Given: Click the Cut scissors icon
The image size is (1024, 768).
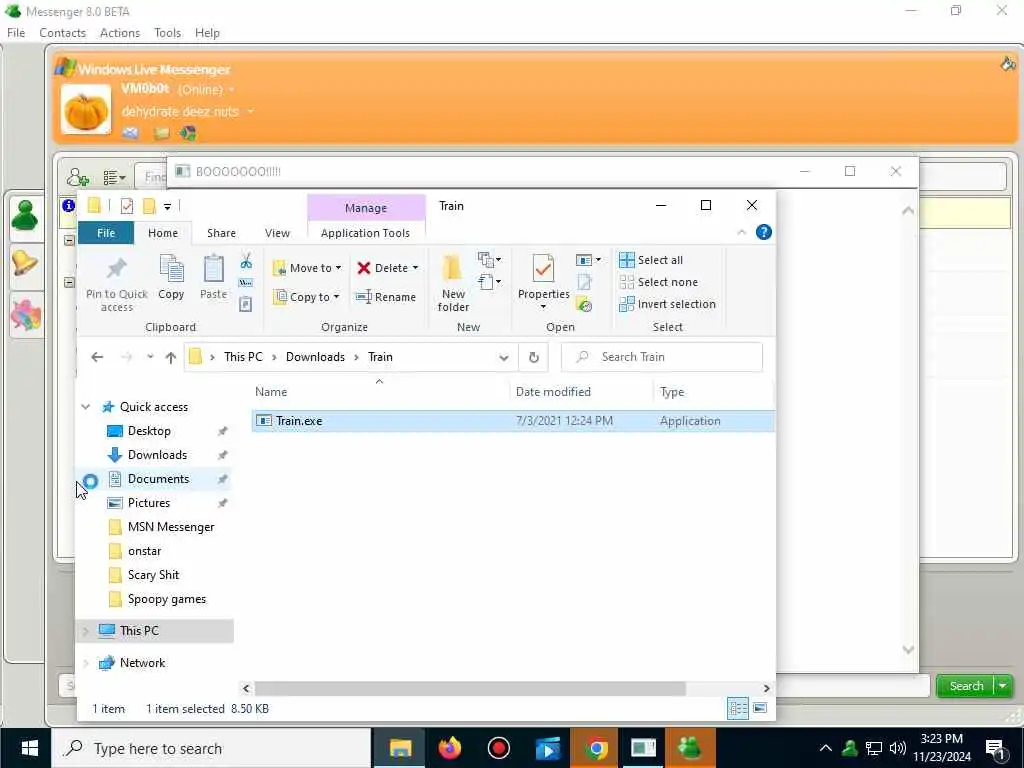Looking at the screenshot, I should click(246, 261).
